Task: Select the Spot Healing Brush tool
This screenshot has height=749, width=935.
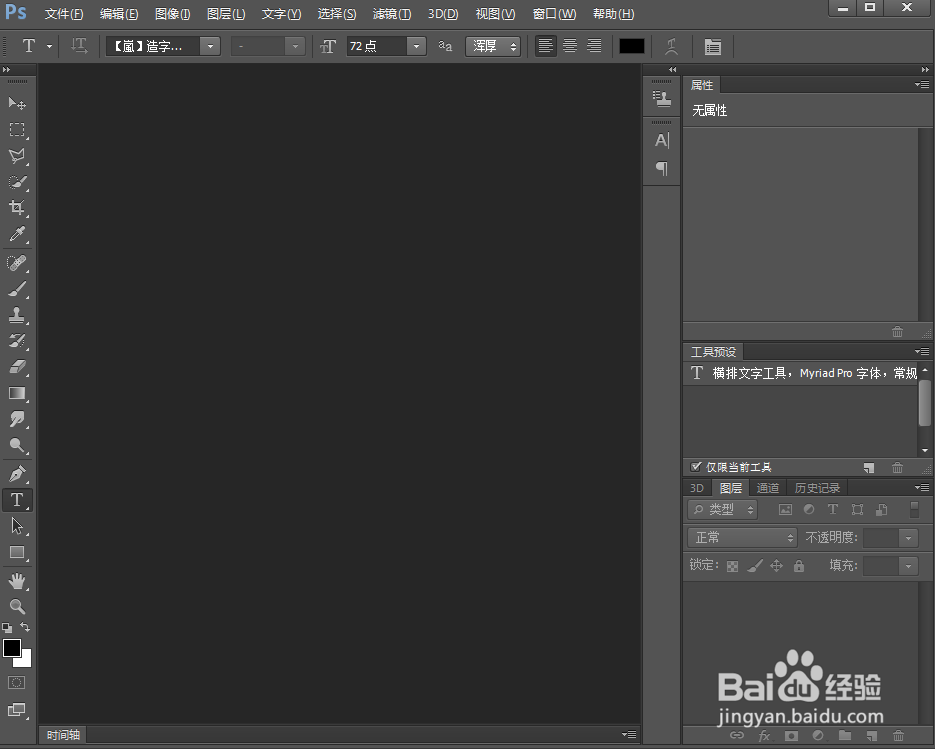Action: pos(17,263)
